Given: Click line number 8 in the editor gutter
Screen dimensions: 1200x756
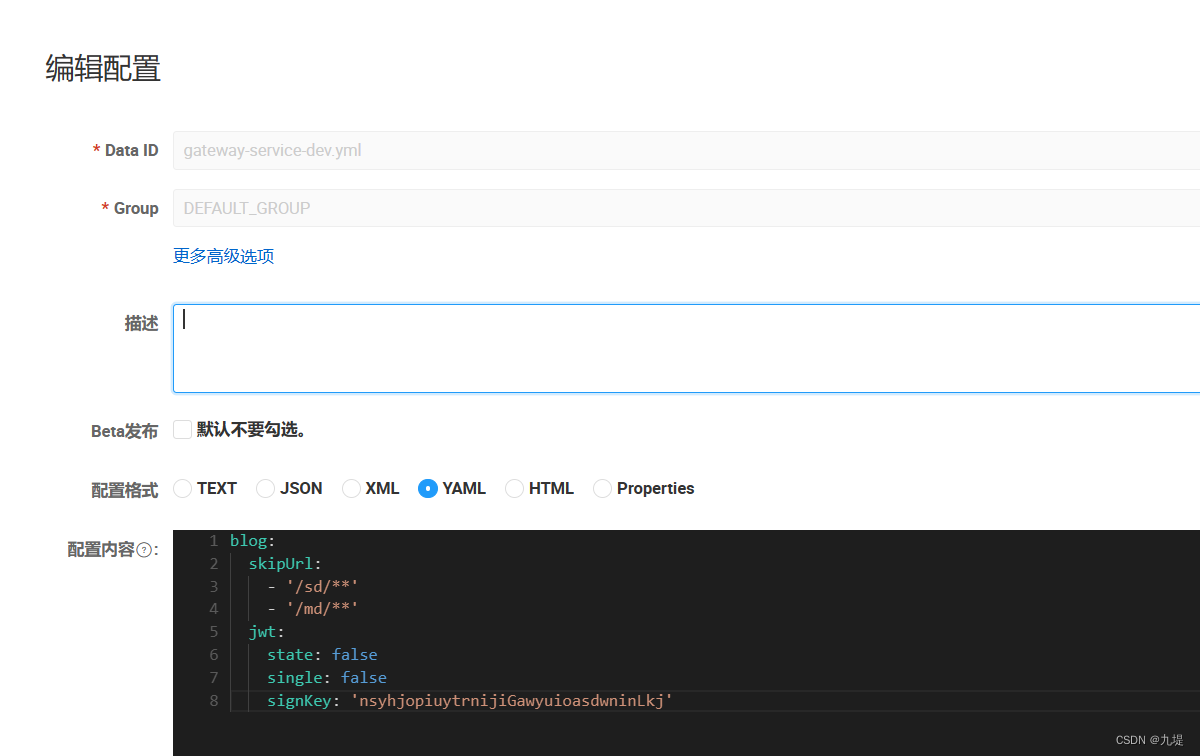Looking at the screenshot, I should (x=214, y=701).
